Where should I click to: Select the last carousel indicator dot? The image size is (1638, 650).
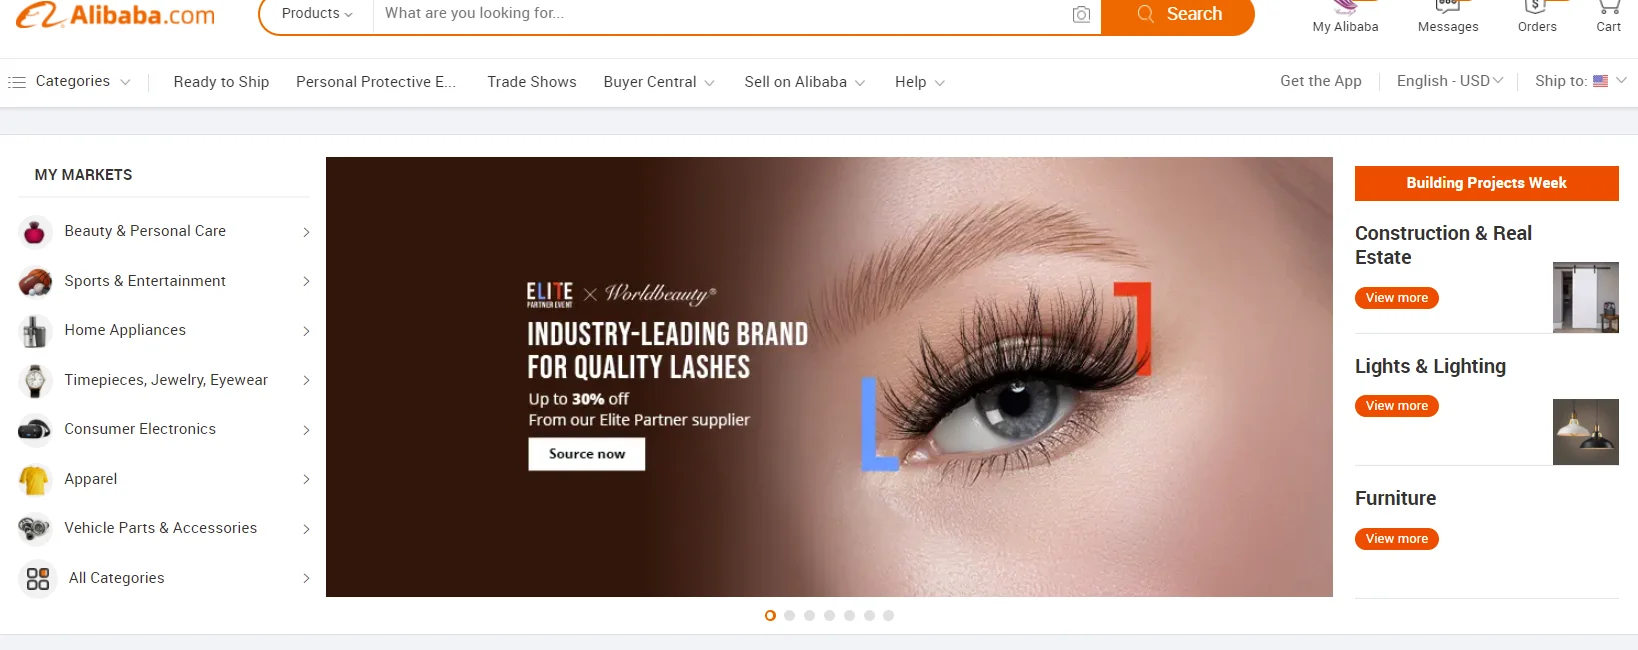click(888, 616)
